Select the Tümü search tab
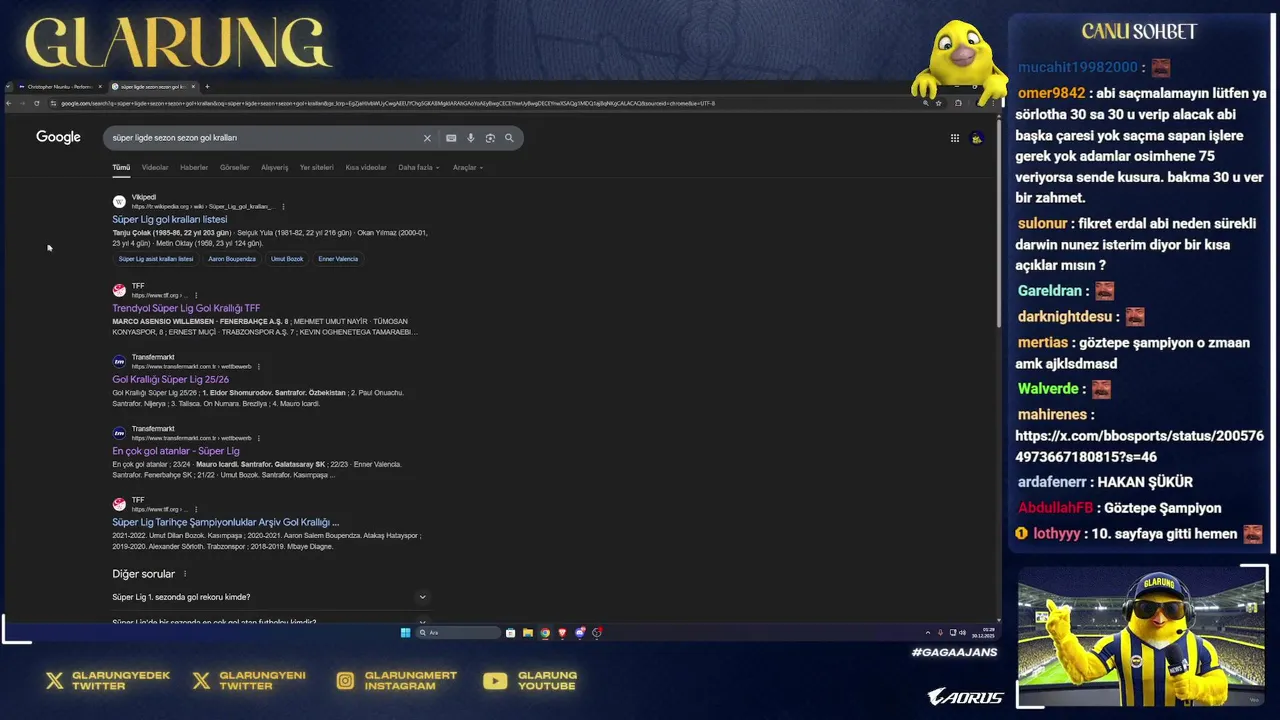Viewport: 1280px width, 720px height. pyautogui.click(x=121, y=167)
